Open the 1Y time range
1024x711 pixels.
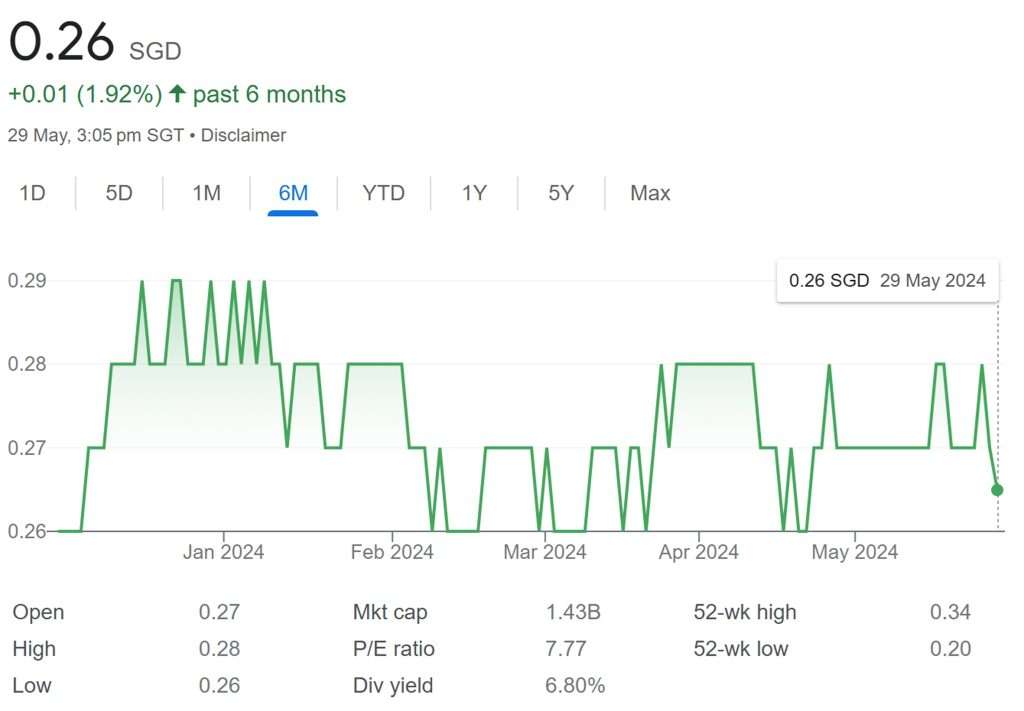point(474,193)
